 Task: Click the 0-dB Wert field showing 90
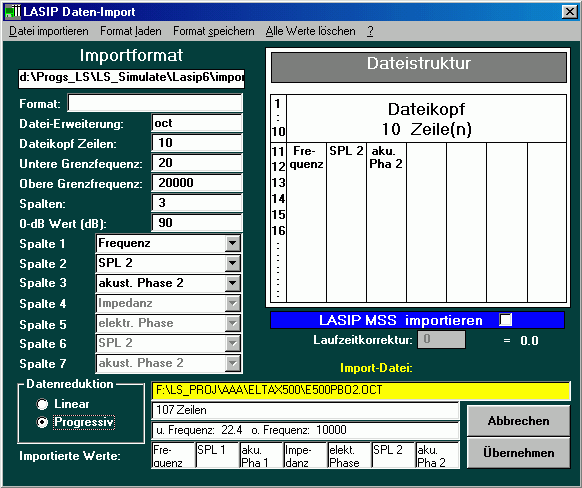coord(197,223)
